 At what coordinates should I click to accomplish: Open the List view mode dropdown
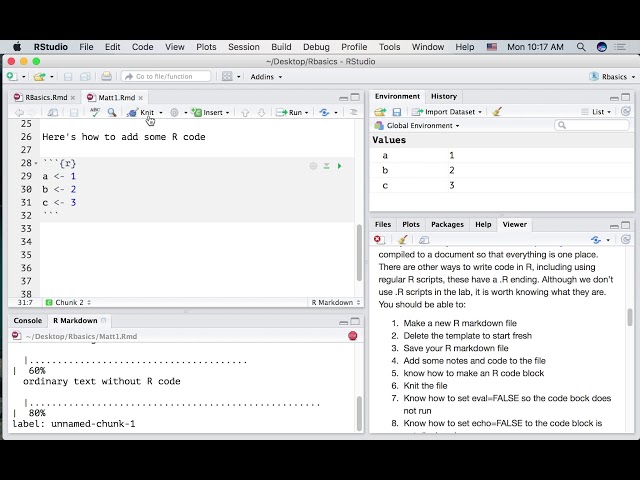click(x=600, y=112)
